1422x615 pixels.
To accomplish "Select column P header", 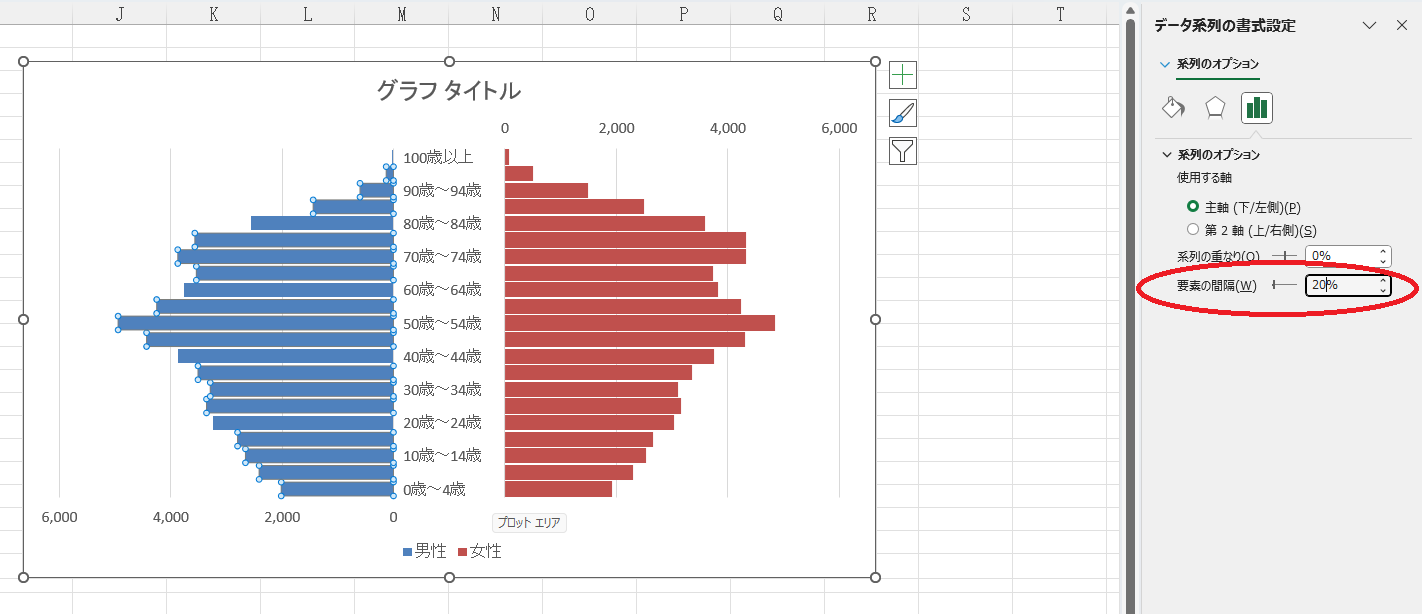I will coord(684,13).
